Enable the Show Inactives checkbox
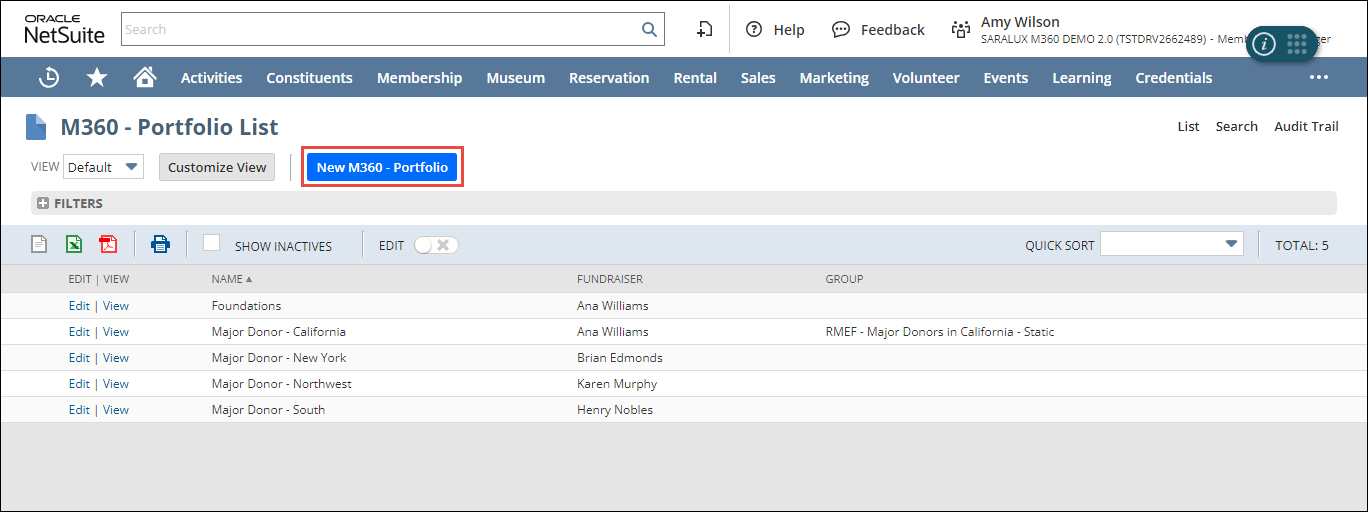 211,243
